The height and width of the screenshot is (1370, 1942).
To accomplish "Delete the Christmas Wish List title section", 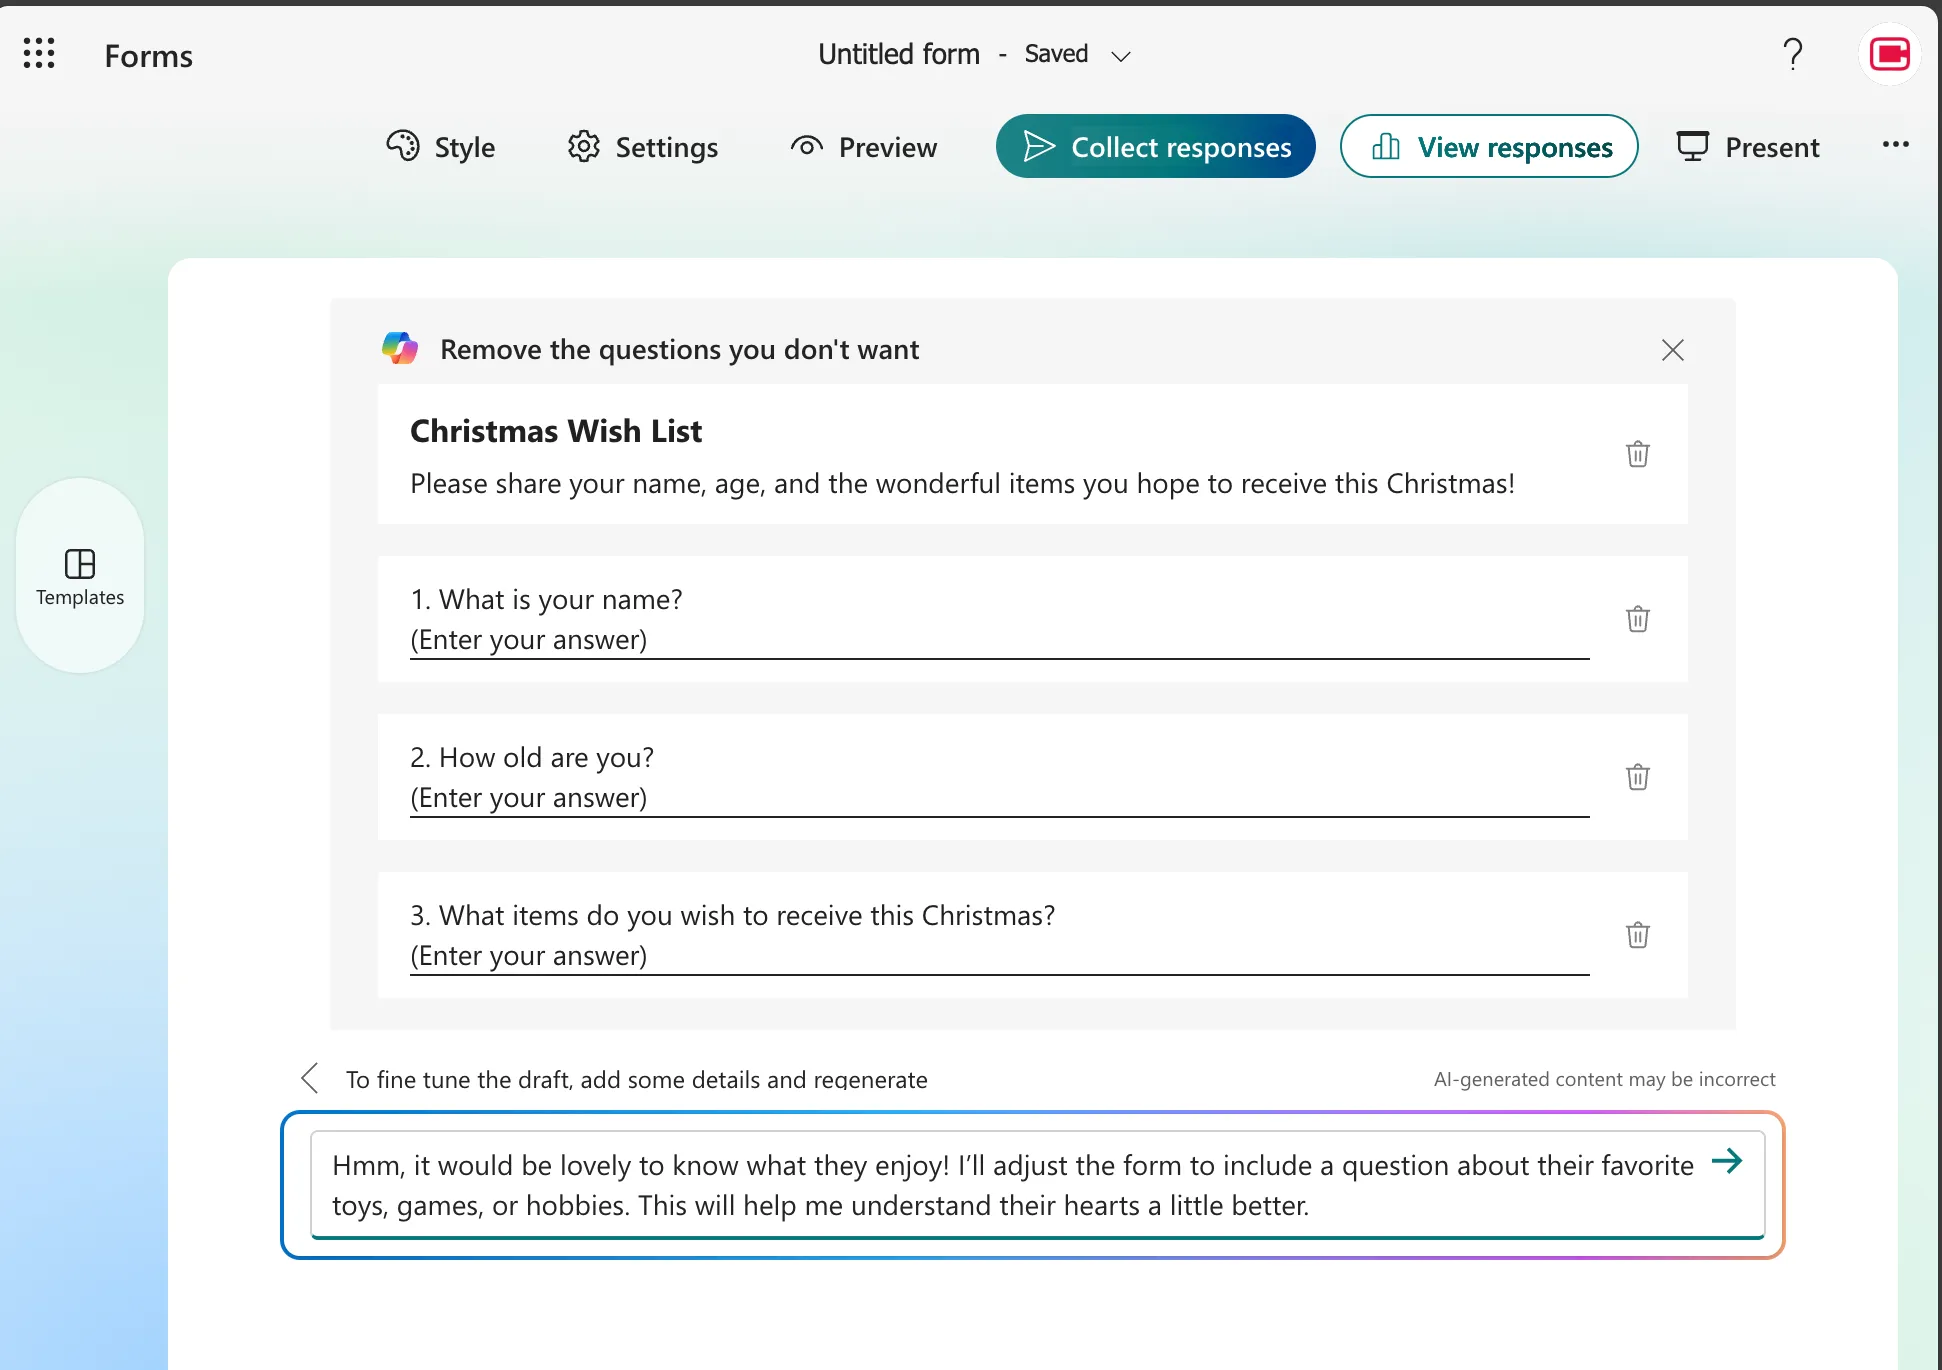I will [1637, 453].
